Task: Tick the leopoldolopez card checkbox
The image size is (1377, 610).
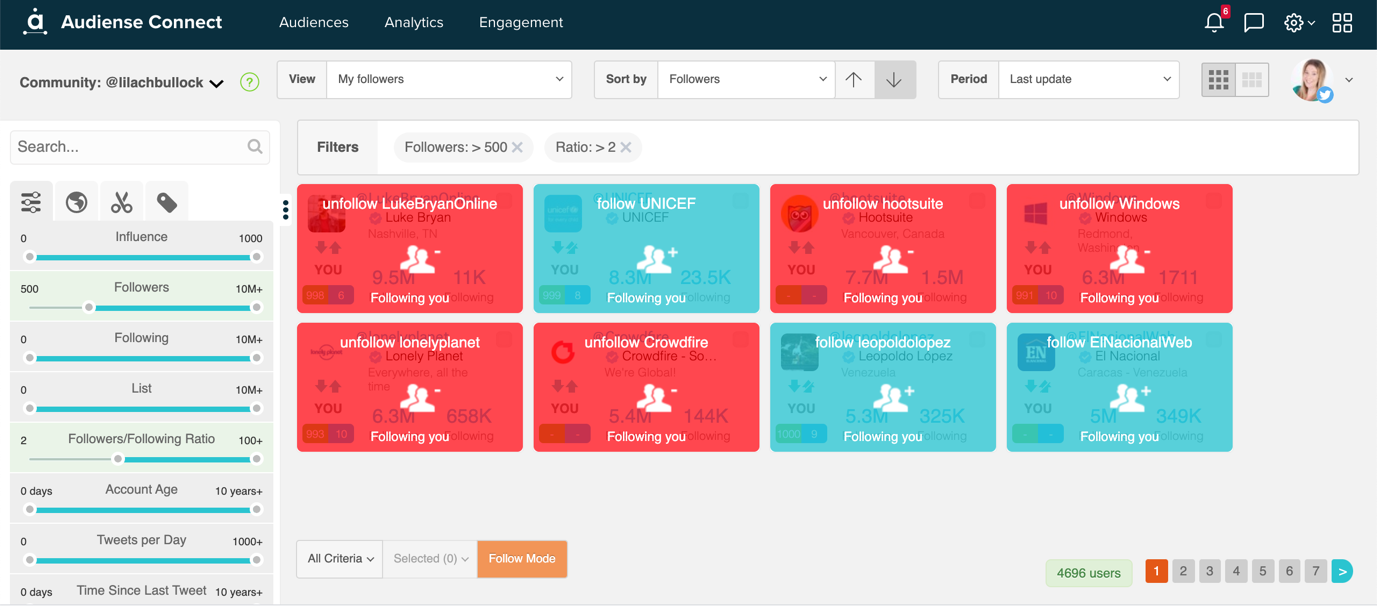Action: pos(977,340)
